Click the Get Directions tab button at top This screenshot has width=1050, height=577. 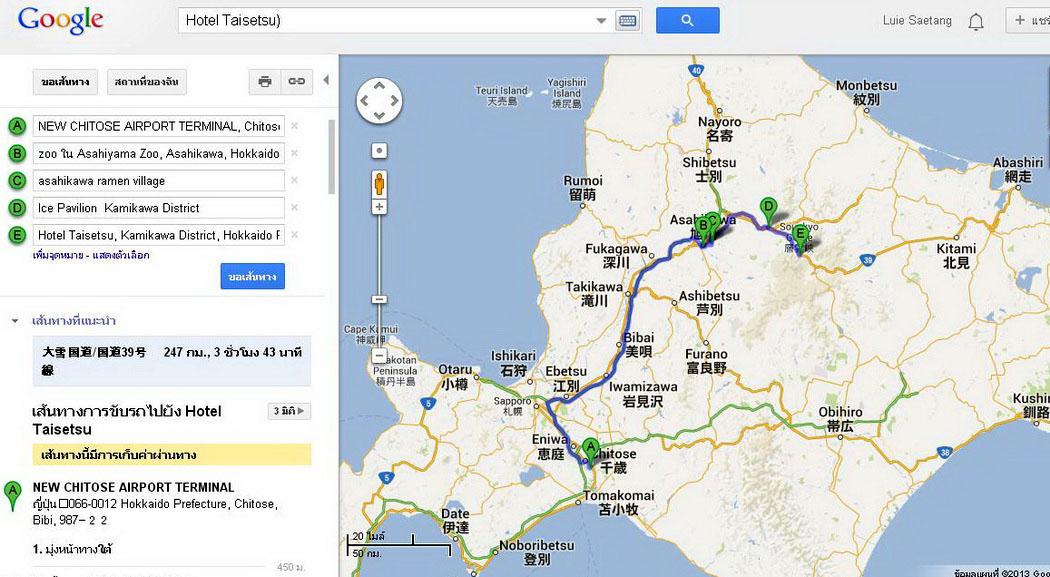(65, 82)
